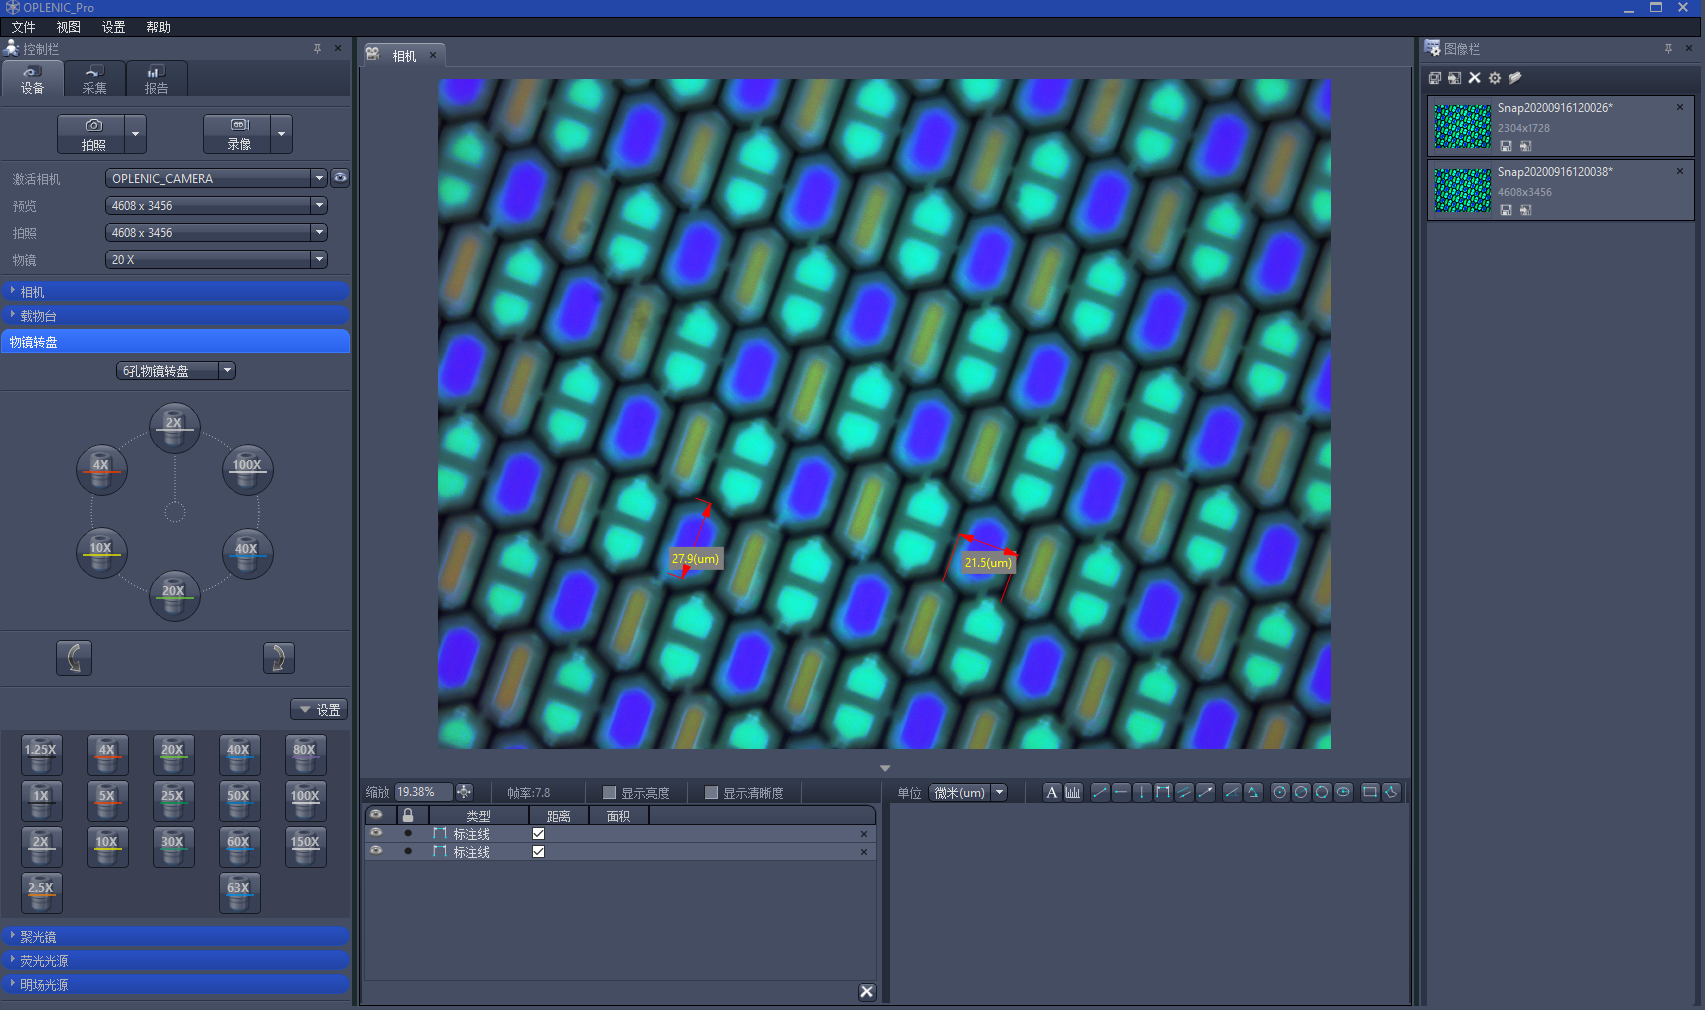Screen dimensions: 1705x1010
Task: Rotate objective turret with left arrow button
Action: coord(74,658)
